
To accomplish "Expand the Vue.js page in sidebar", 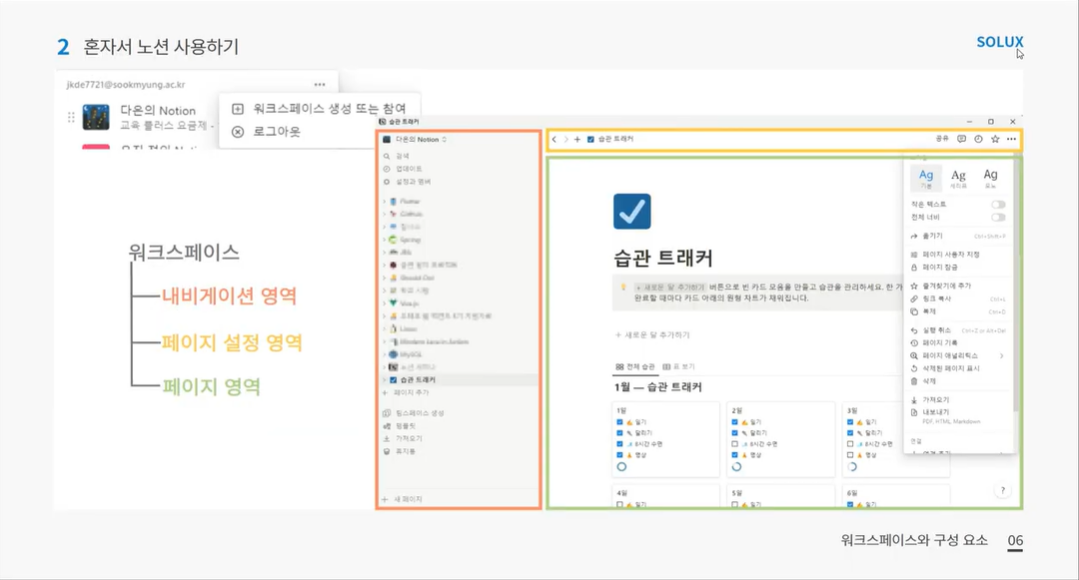I will 385,303.
